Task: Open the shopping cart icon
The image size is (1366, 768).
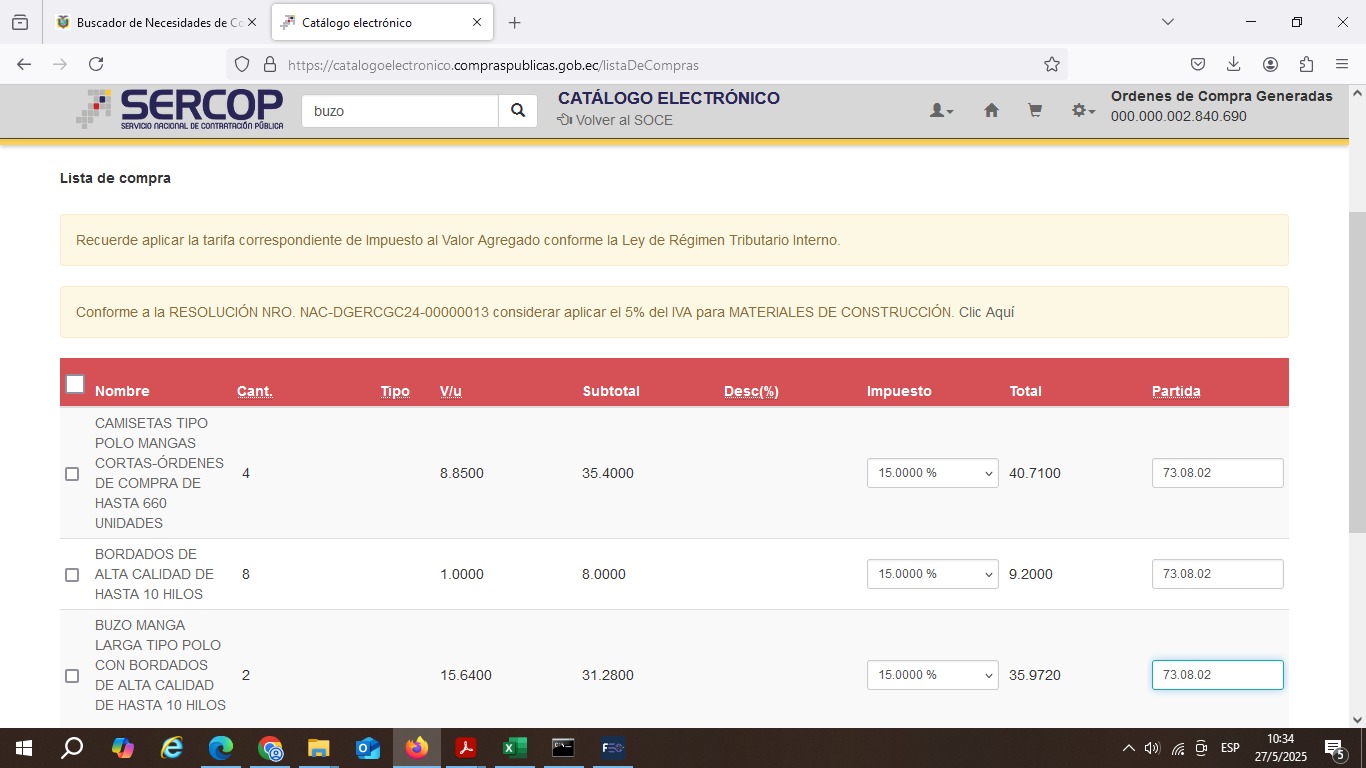Action: (1035, 111)
